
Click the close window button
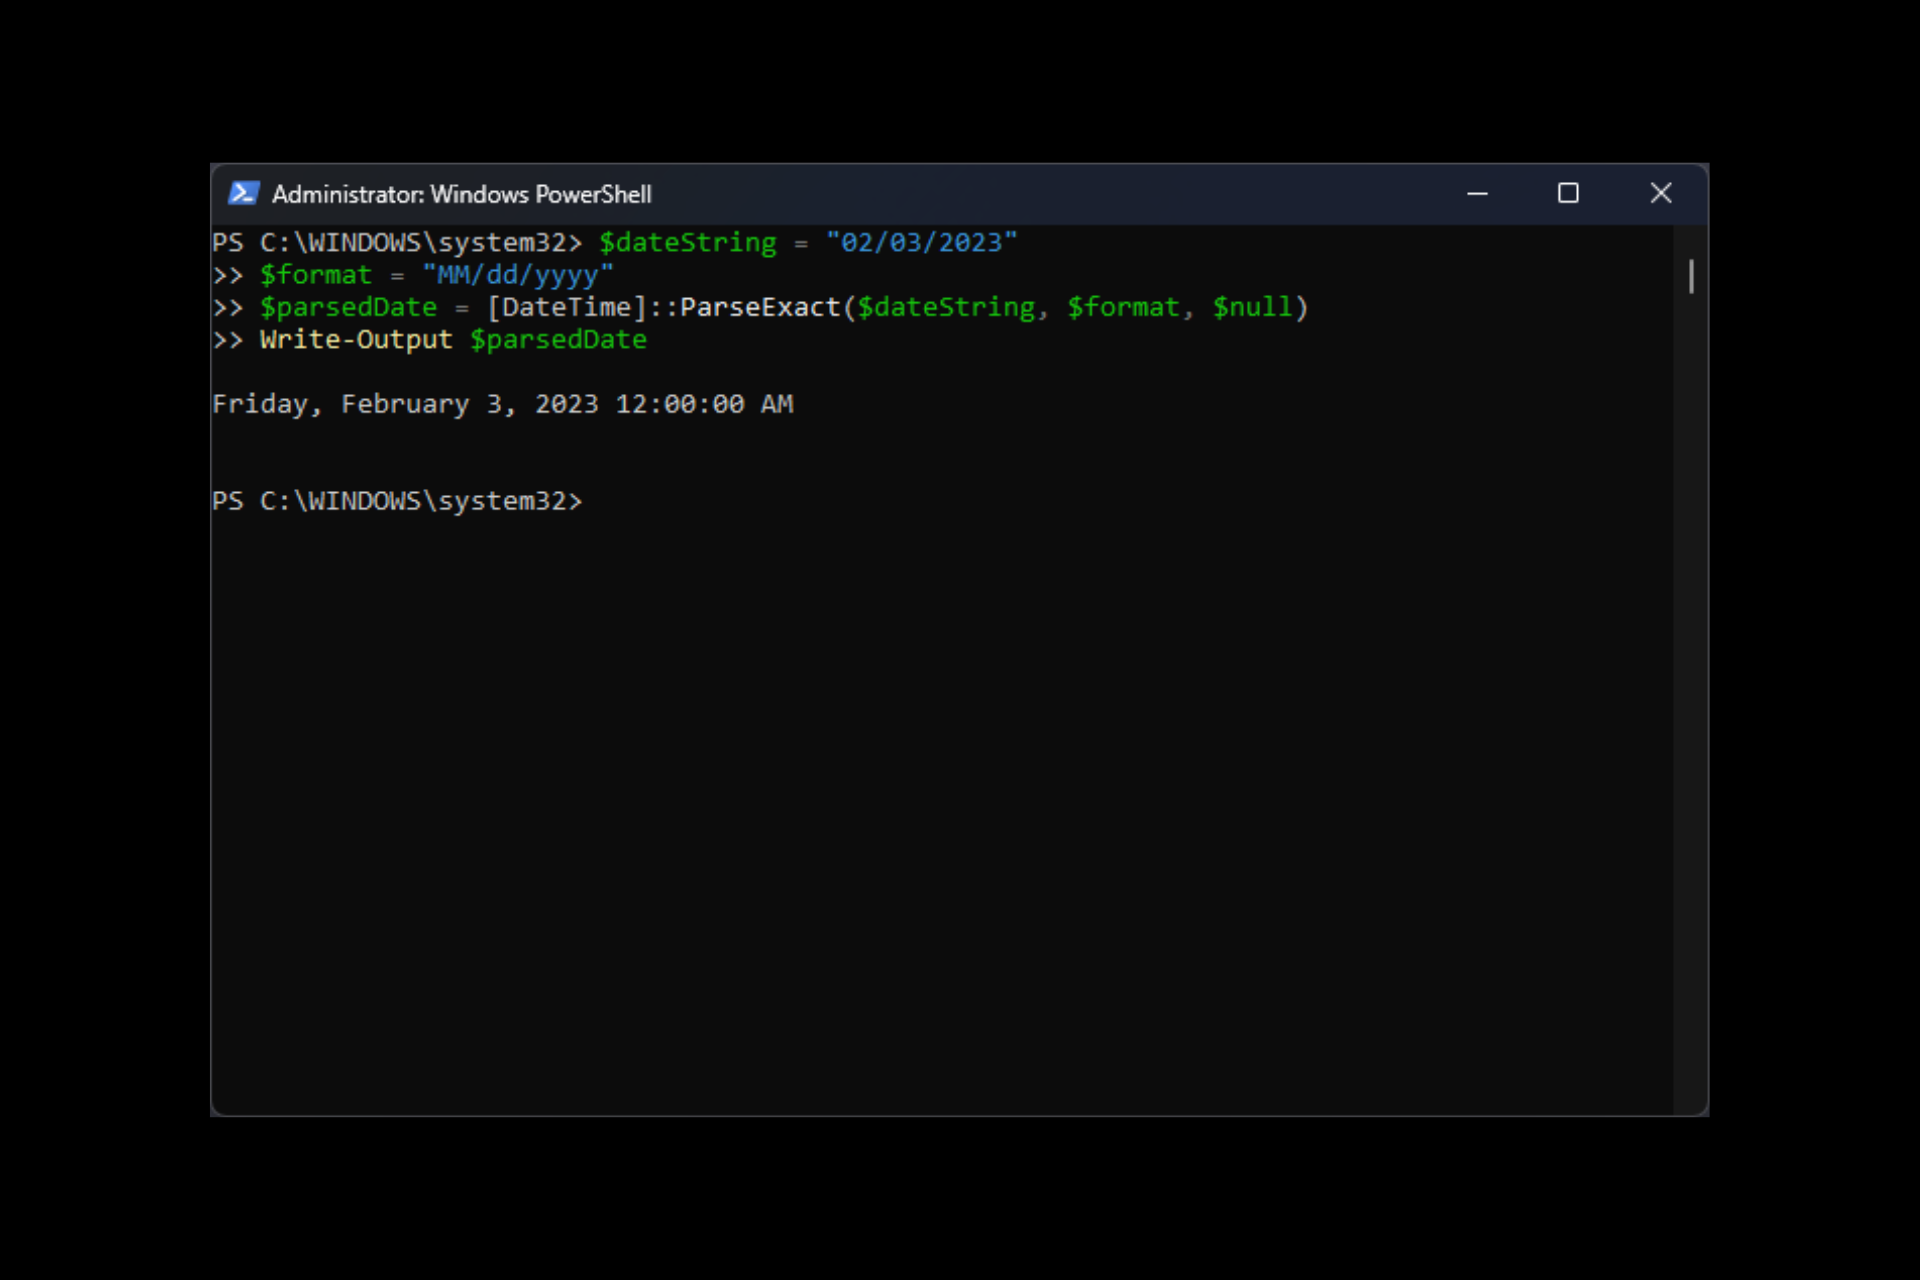tap(1661, 193)
